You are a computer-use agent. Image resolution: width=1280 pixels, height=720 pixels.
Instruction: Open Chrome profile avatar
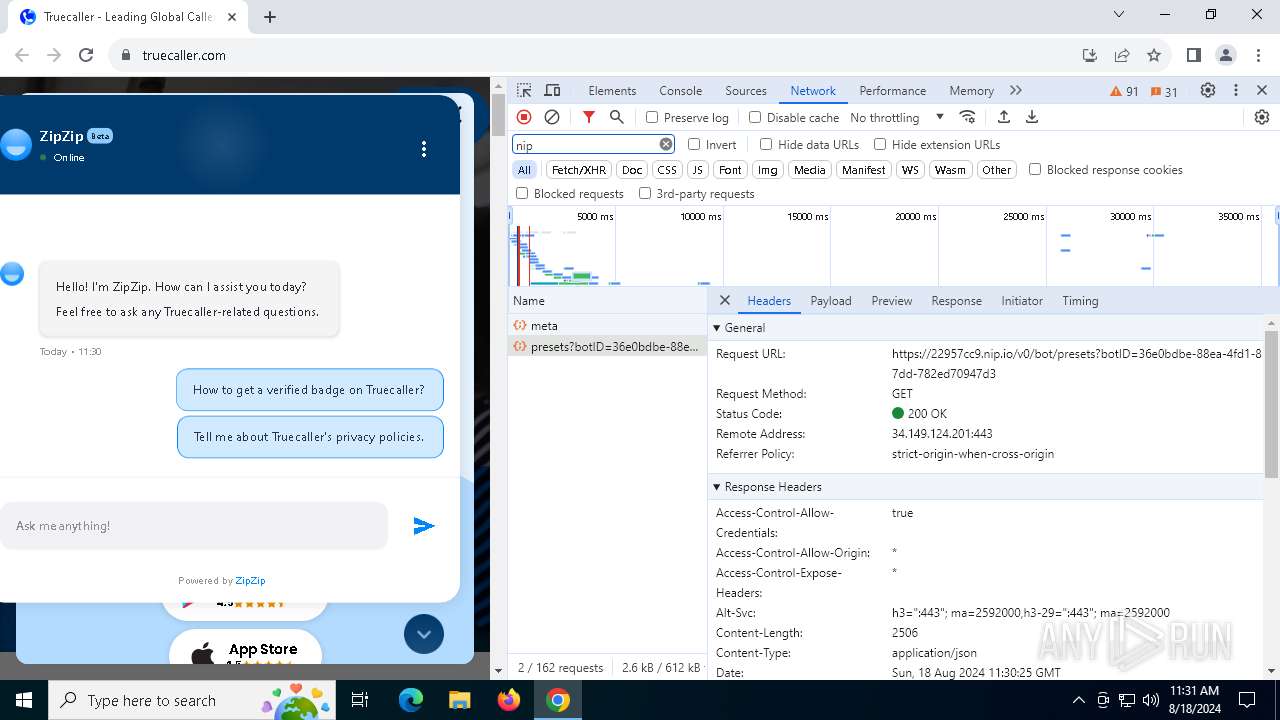tap(1226, 55)
